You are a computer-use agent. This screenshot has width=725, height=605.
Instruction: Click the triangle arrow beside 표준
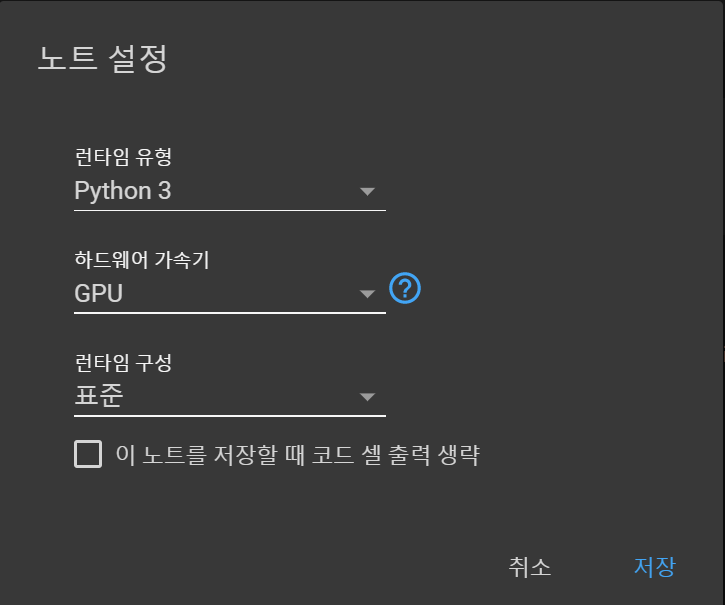367,397
